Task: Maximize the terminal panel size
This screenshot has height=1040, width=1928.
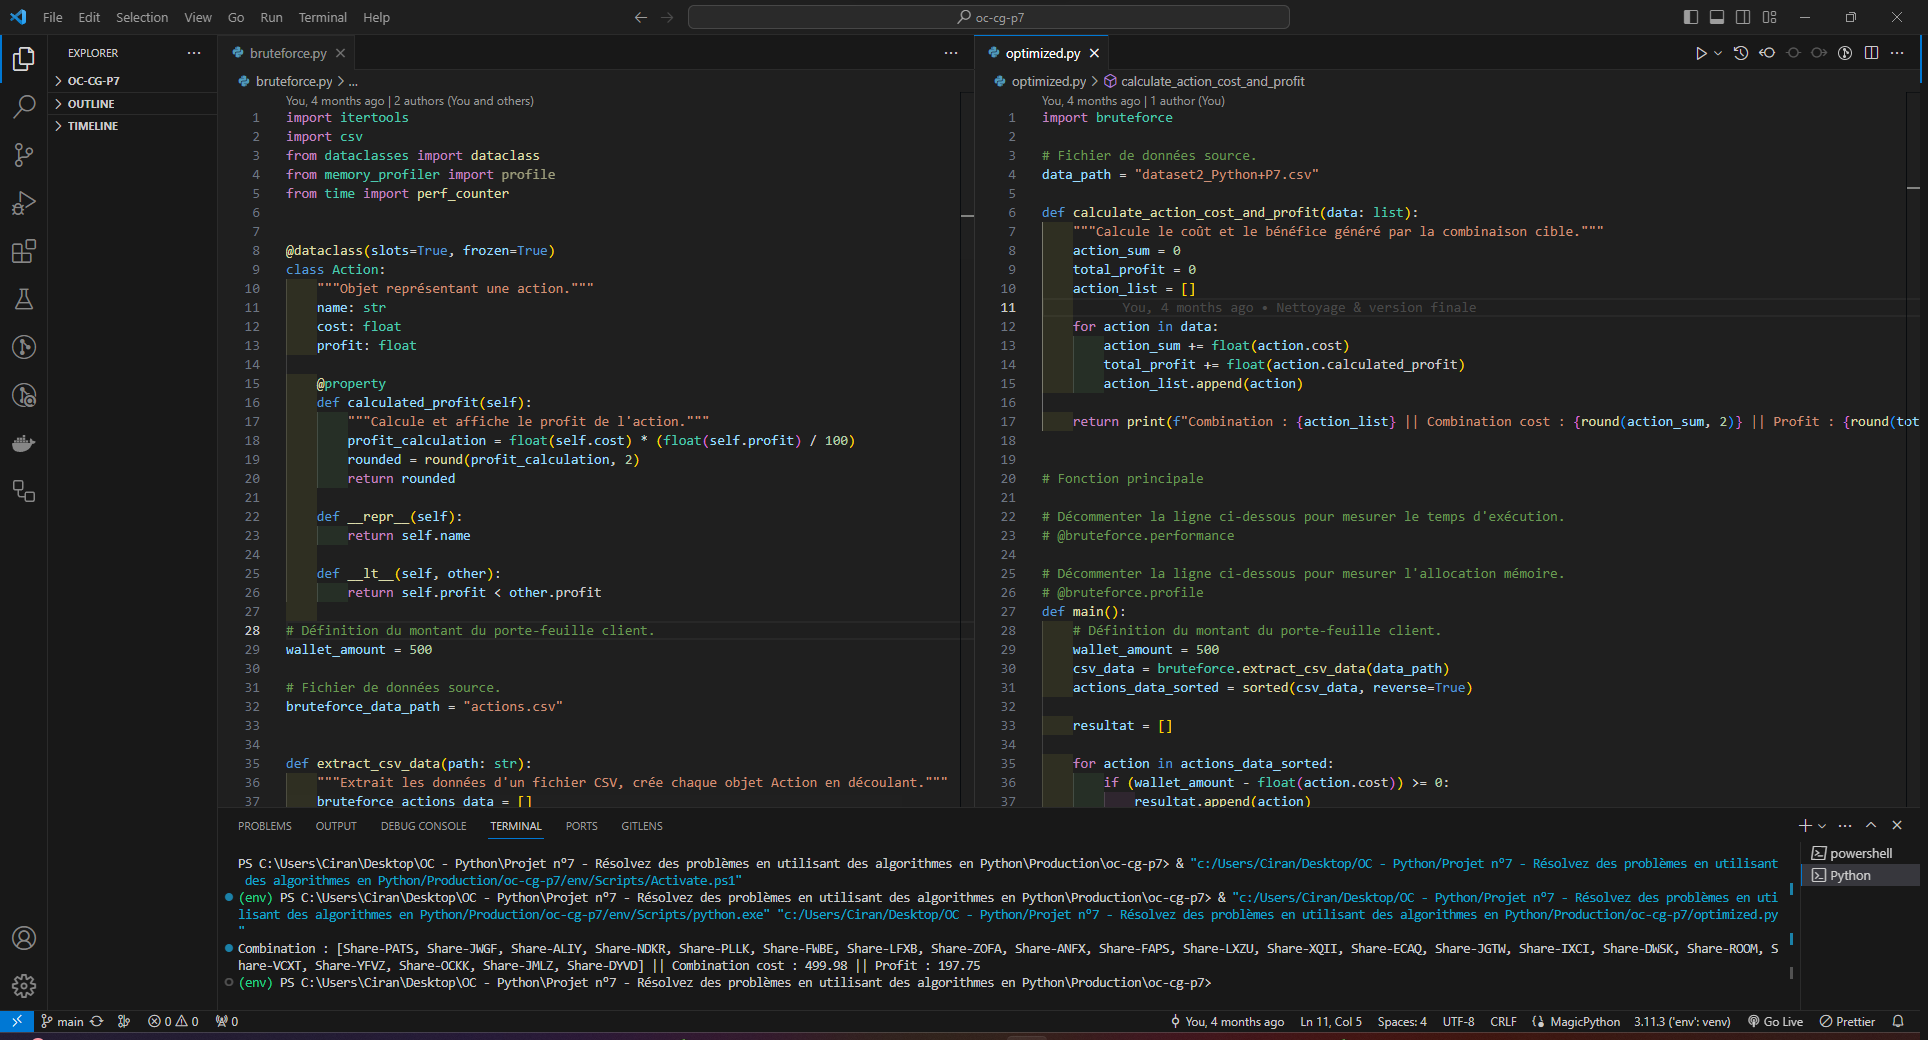Action: pos(1871,825)
